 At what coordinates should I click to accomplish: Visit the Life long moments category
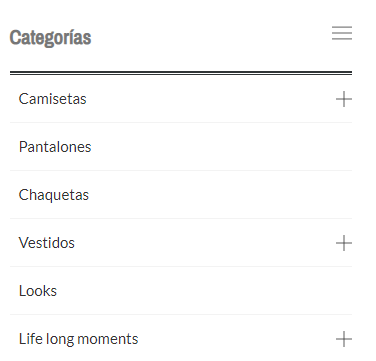(78, 339)
